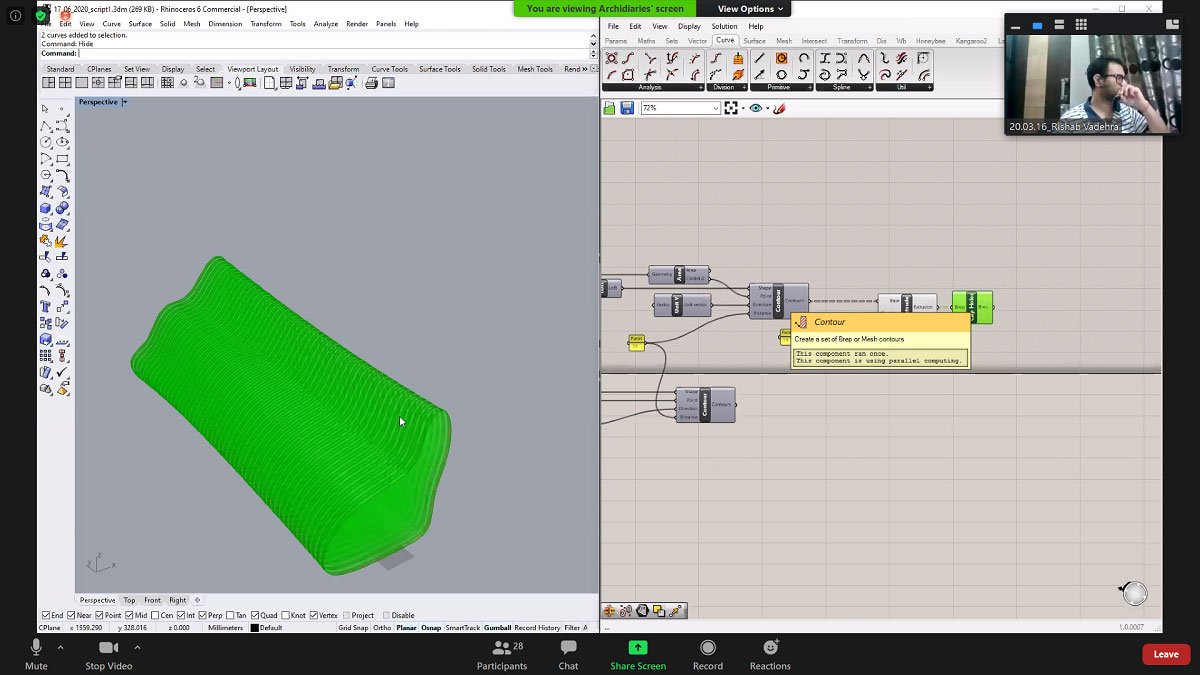Click the Geometry parameter node near Area component
This screenshot has height=675, width=1200.
click(x=662, y=273)
